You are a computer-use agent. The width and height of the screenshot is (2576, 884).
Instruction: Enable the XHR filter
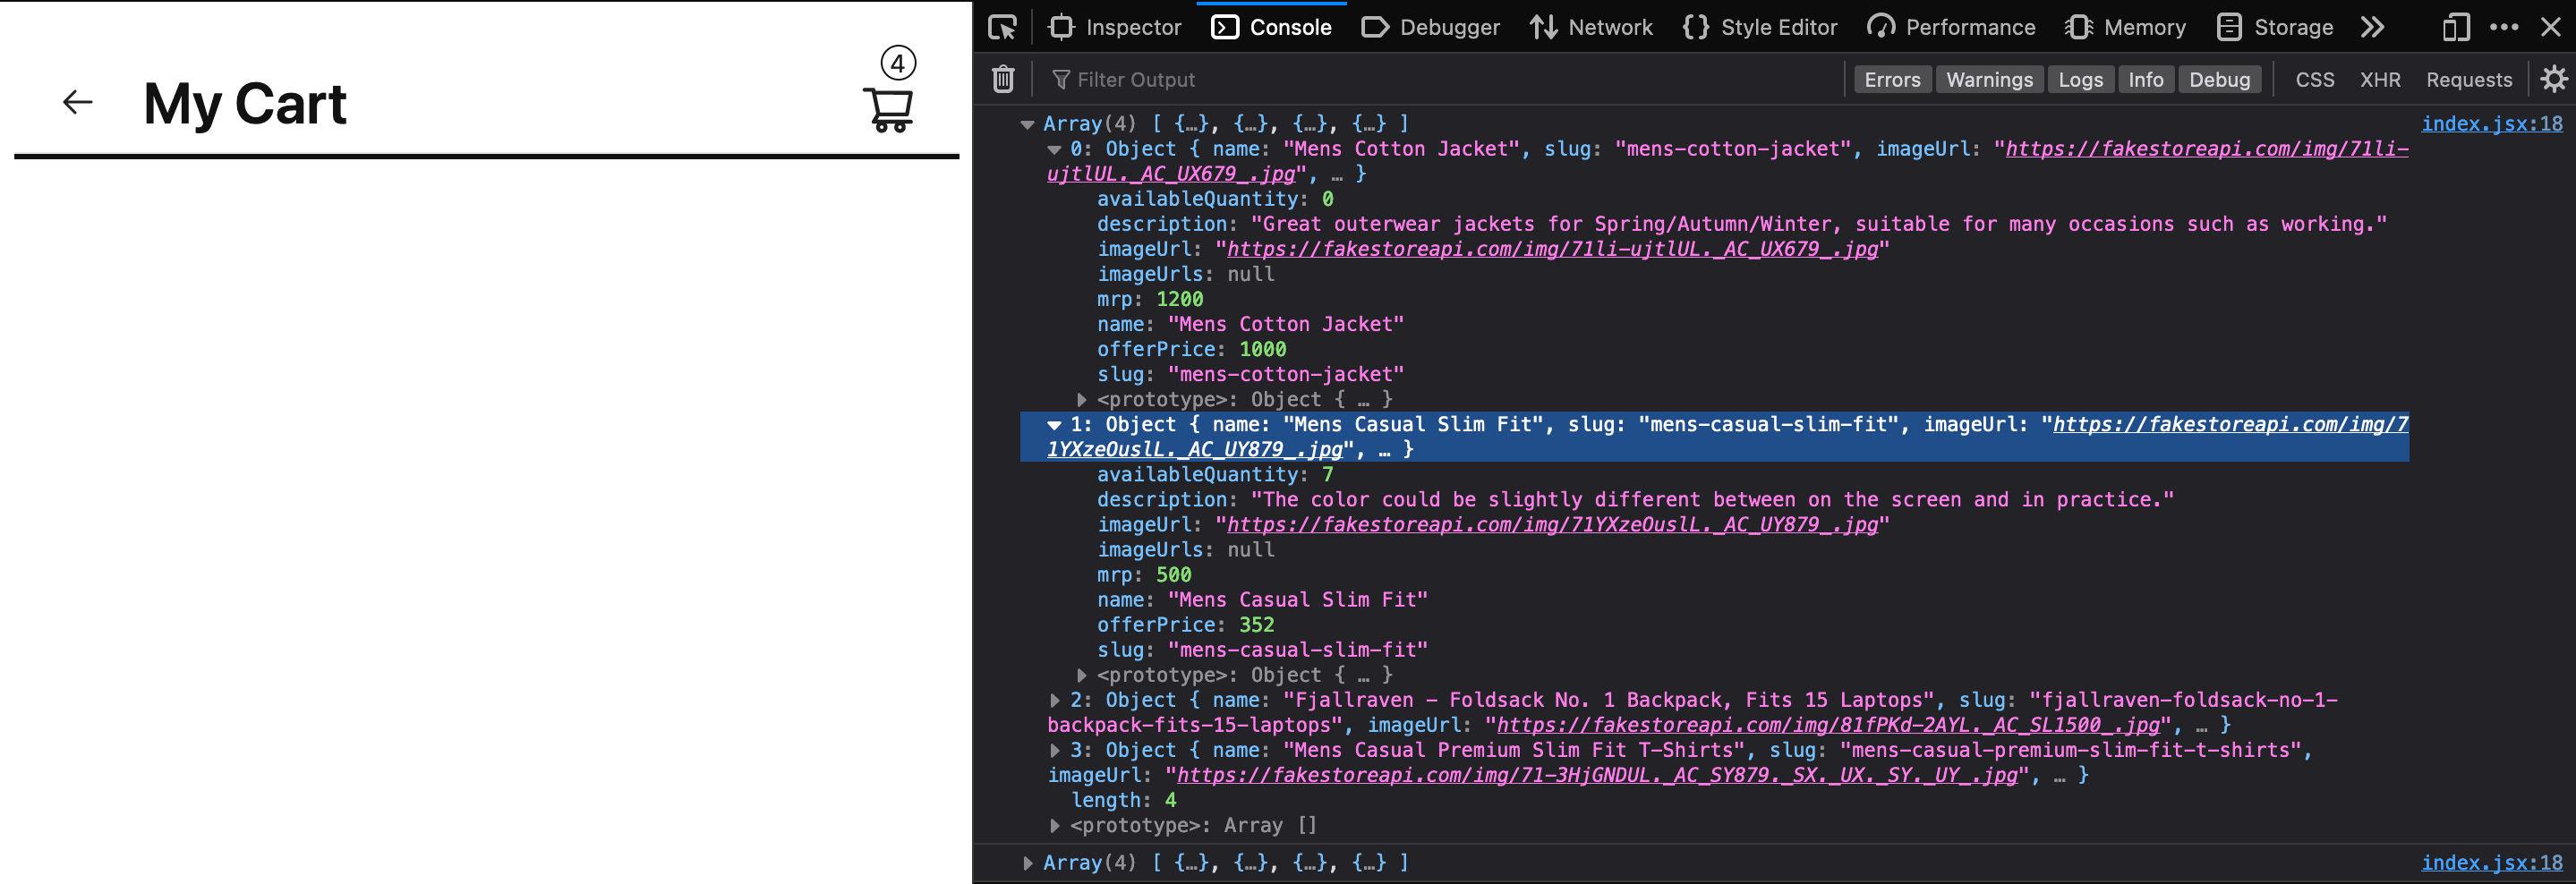[x=2380, y=80]
